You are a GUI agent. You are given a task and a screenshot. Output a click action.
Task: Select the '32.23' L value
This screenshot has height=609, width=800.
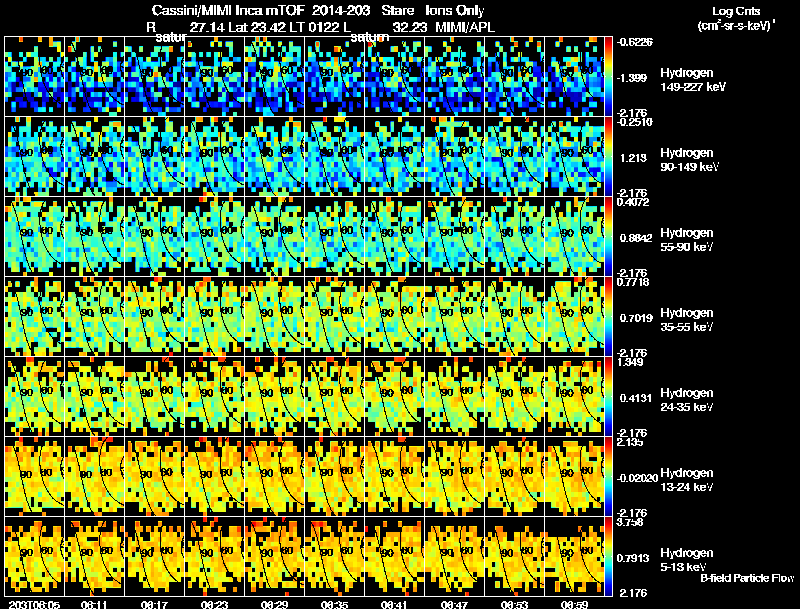pos(410,27)
